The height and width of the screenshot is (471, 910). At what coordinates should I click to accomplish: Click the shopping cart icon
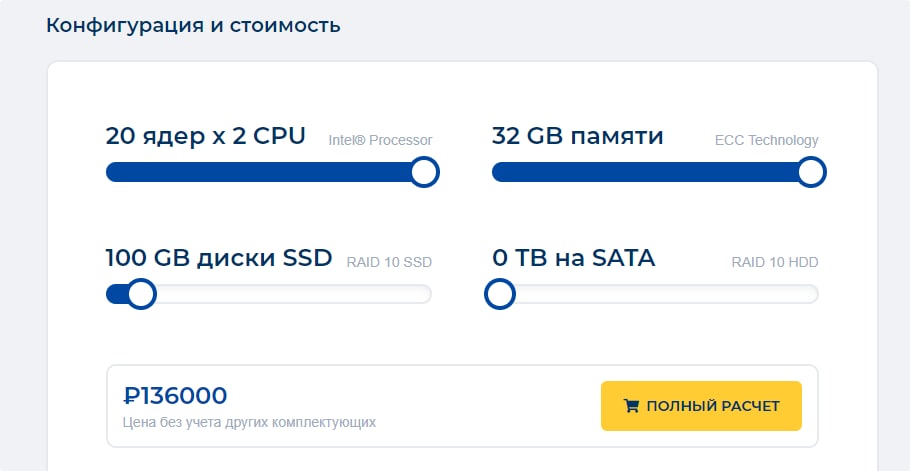point(631,406)
